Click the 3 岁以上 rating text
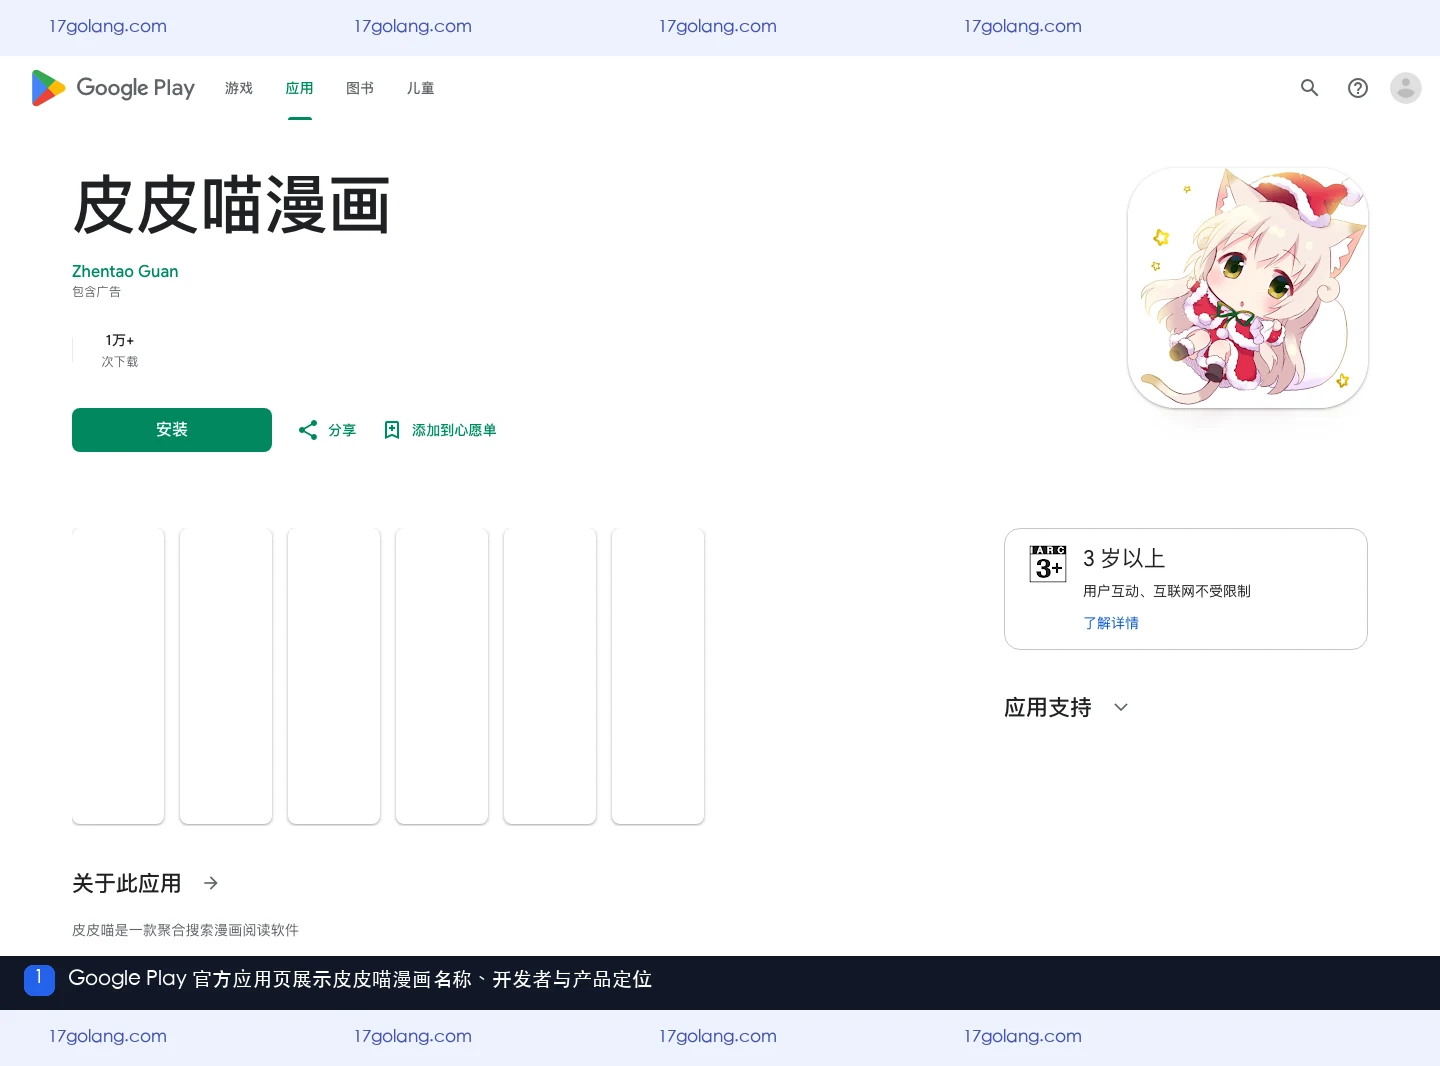Screen dimensions: 1440x1066 pyautogui.click(x=1124, y=558)
